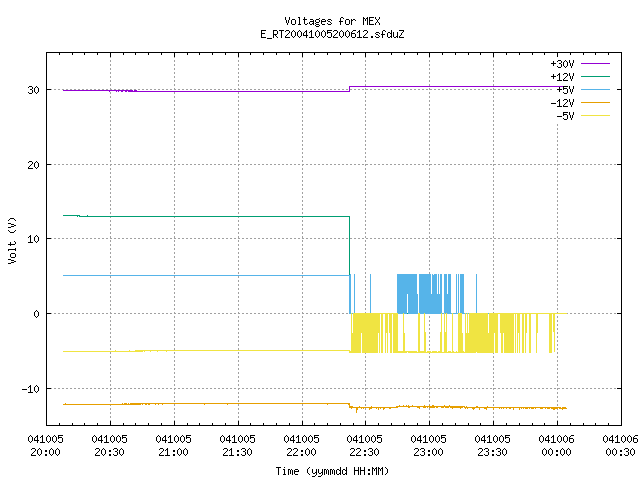This screenshot has height=480, width=640.
Task: Click the x-axis tick 041005 20:30
Action: point(109,446)
